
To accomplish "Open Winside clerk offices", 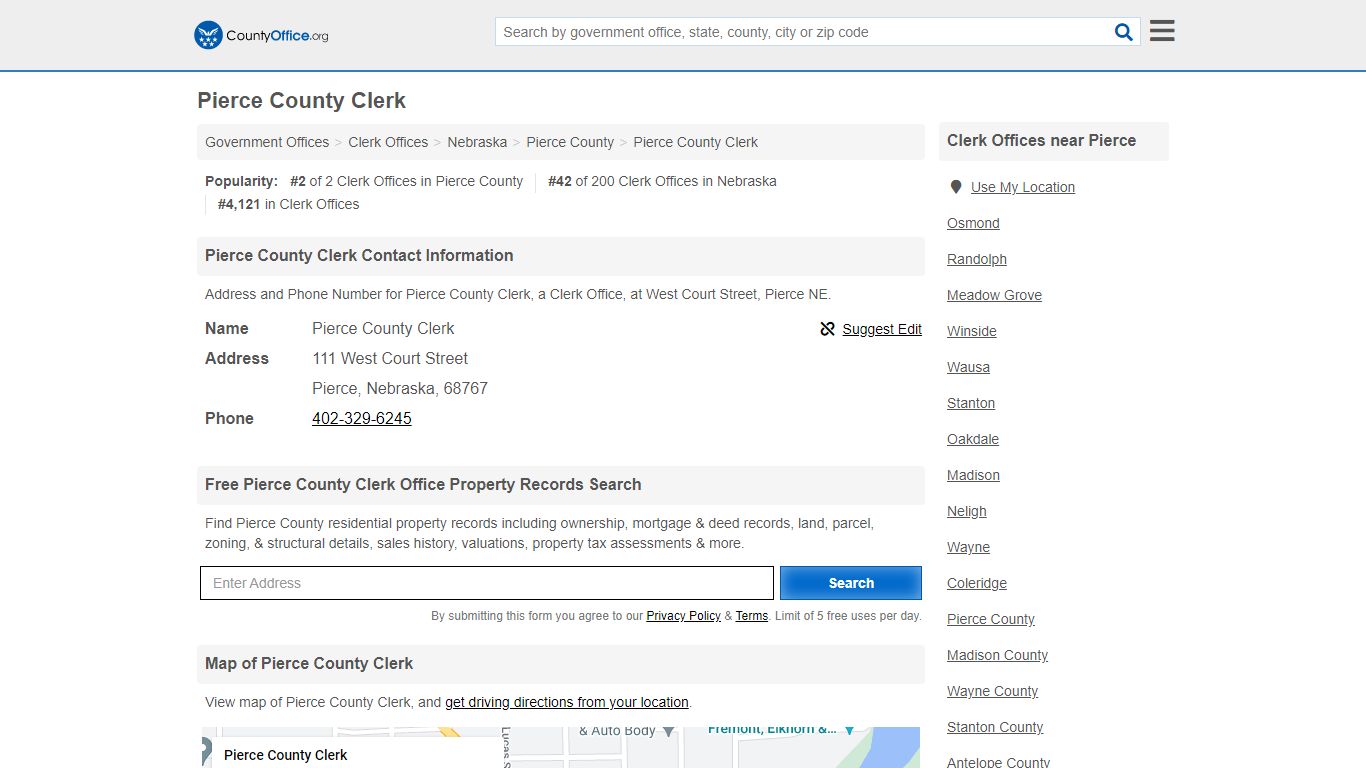I will coord(972,331).
